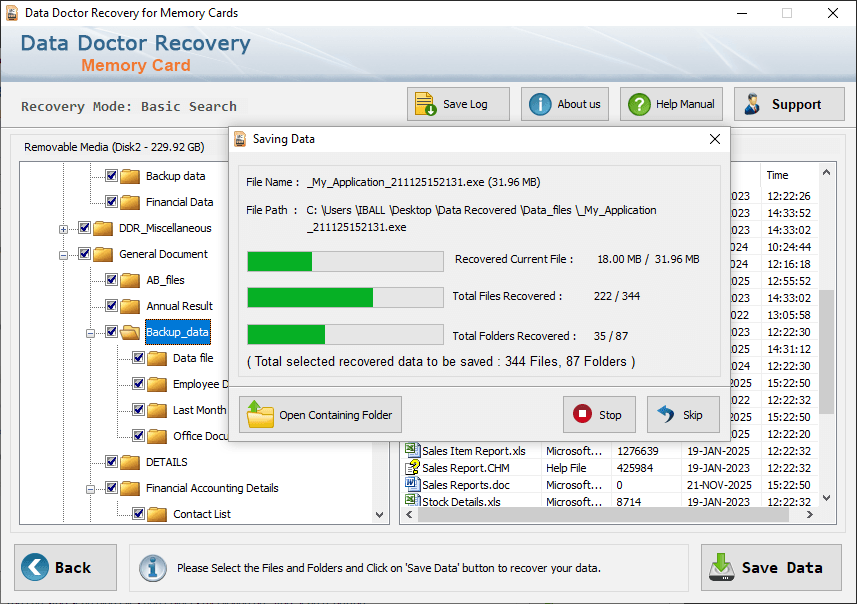Click the Save Log notepad icon
Viewport: 857px width, 604px height.
pos(425,104)
